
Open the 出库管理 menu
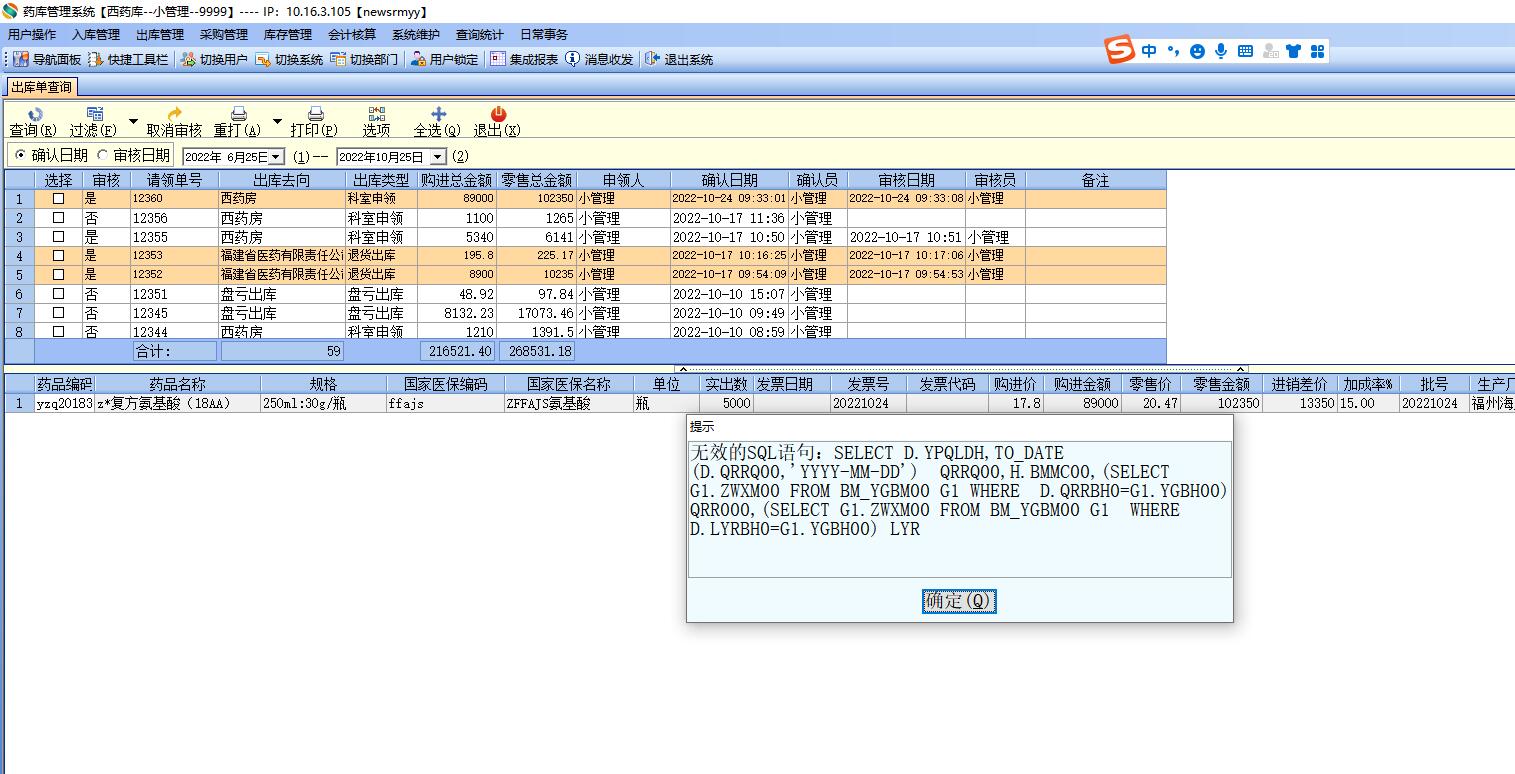pyautogui.click(x=160, y=35)
